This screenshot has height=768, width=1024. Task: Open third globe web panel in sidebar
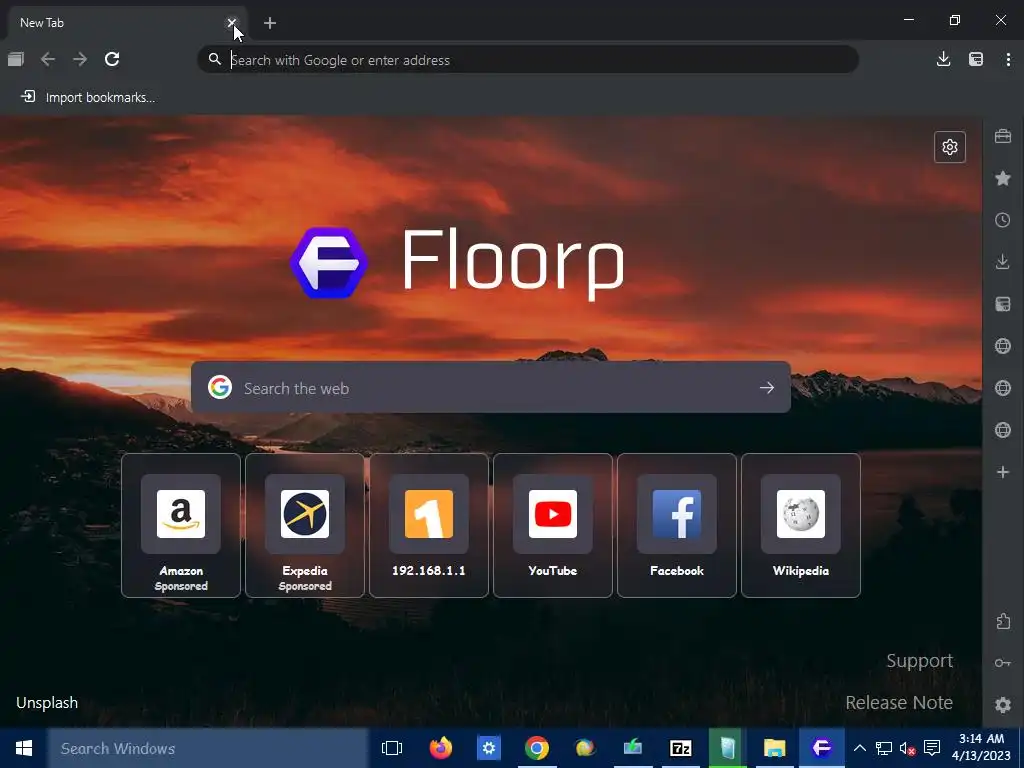coord(1003,430)
